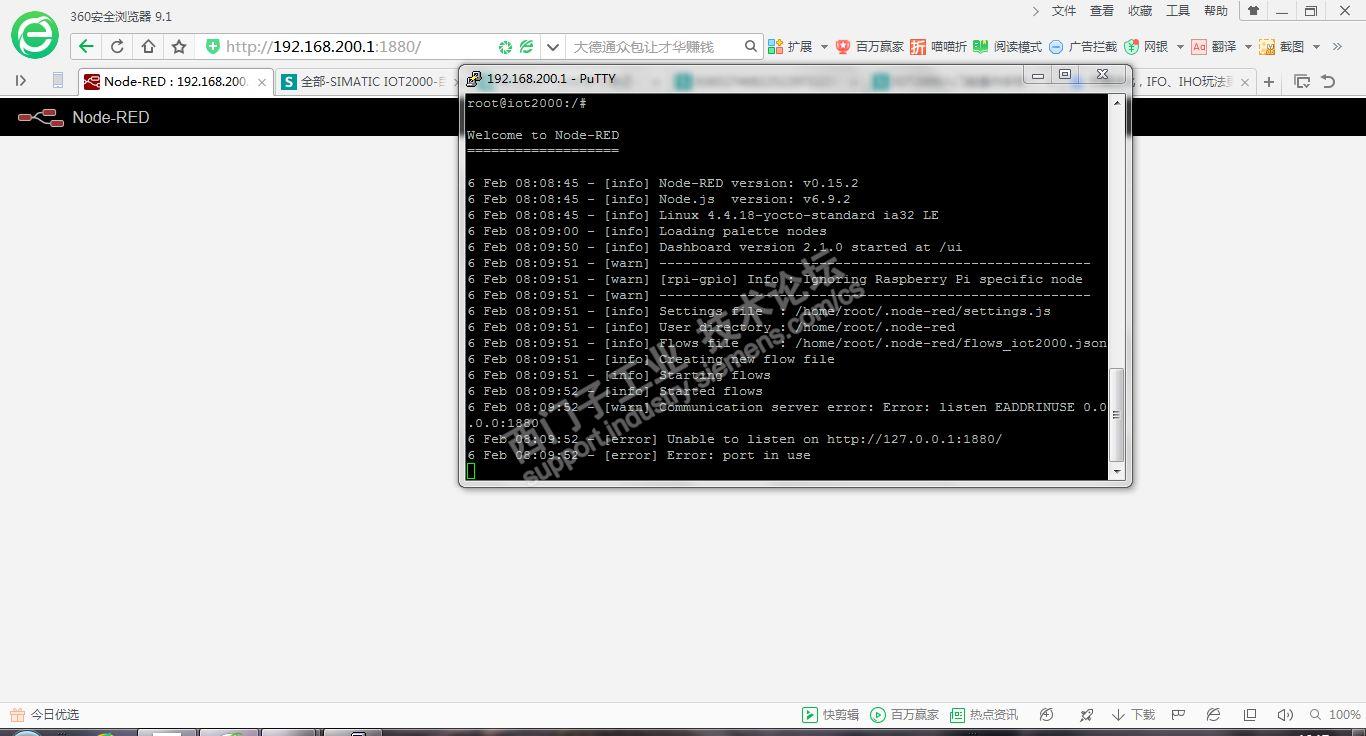Open the 收藏 menu
The image size is (1366, 736).
(x=1140, y=11)
